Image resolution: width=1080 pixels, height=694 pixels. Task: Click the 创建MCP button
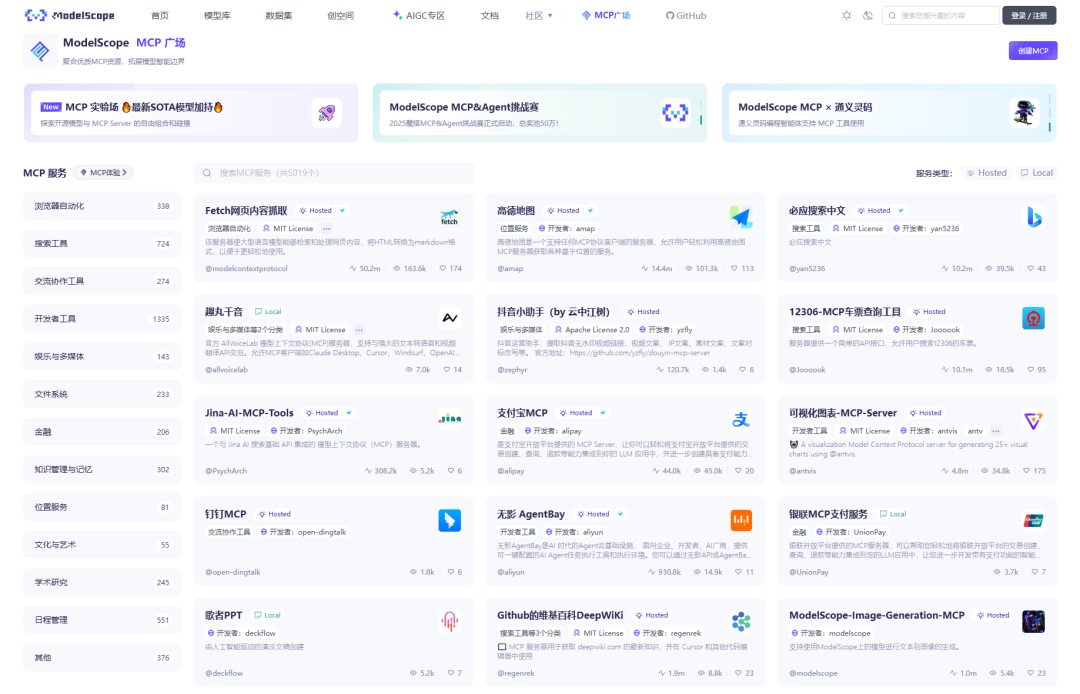pyautogui.click(x=1032, y=51)
